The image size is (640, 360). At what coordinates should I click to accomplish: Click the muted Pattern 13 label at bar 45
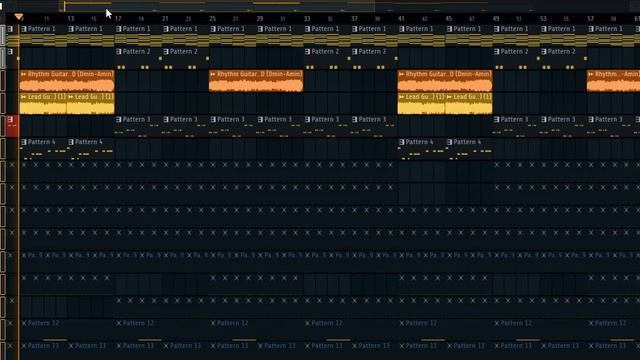[x=469, y=346]
